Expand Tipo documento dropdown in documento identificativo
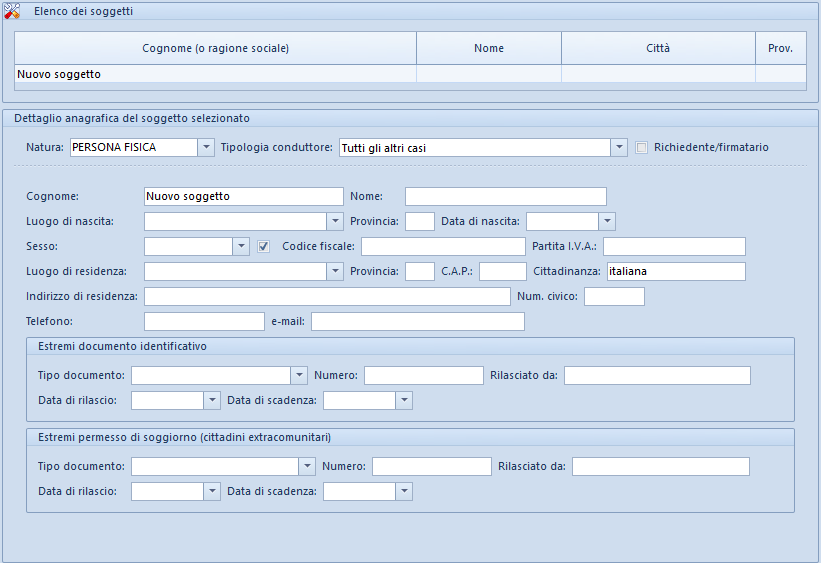The width and height of the screenshot is (821, 563). [299, 376]
